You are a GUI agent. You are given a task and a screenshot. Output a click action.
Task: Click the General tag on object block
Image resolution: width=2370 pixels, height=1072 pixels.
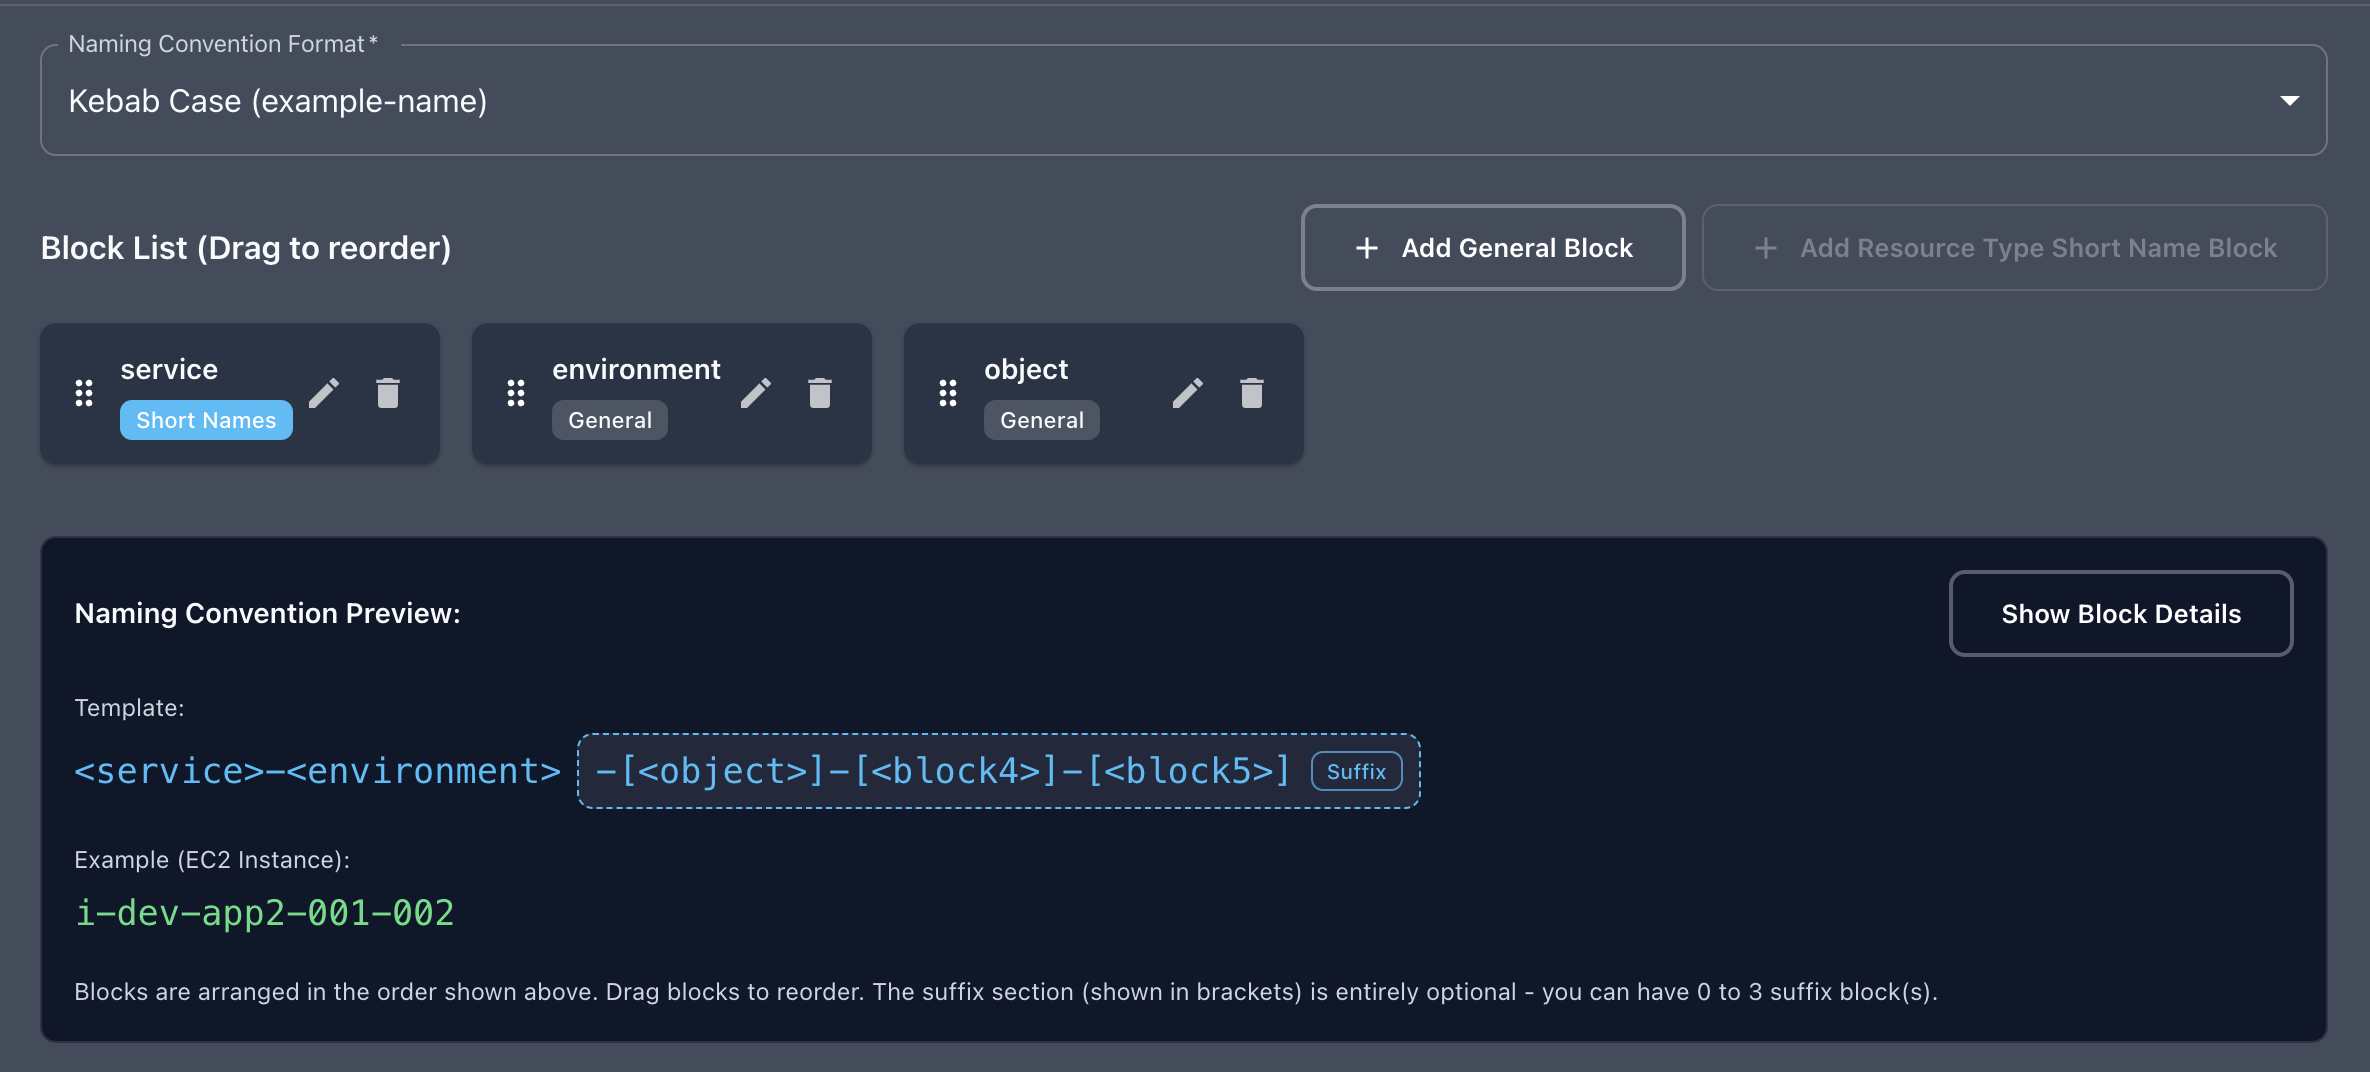pyautogui.click(x=1041, y=420)
